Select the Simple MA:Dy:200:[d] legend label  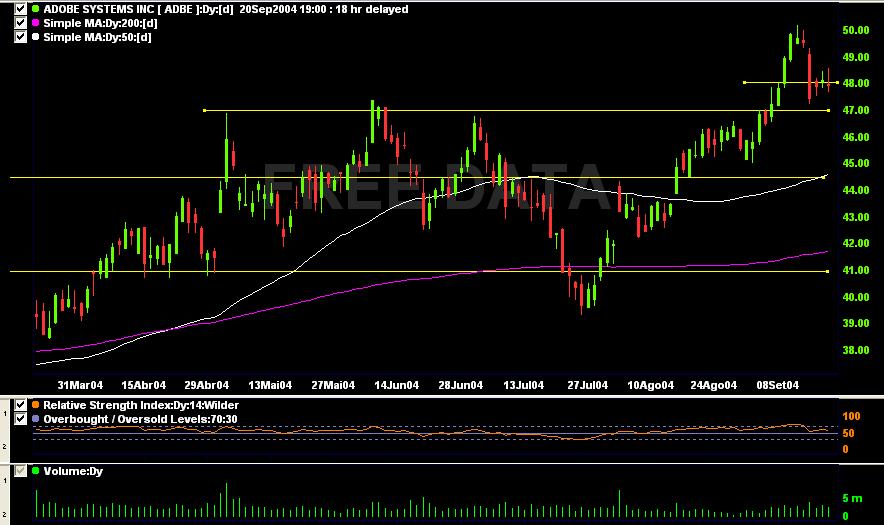(100, 23)
